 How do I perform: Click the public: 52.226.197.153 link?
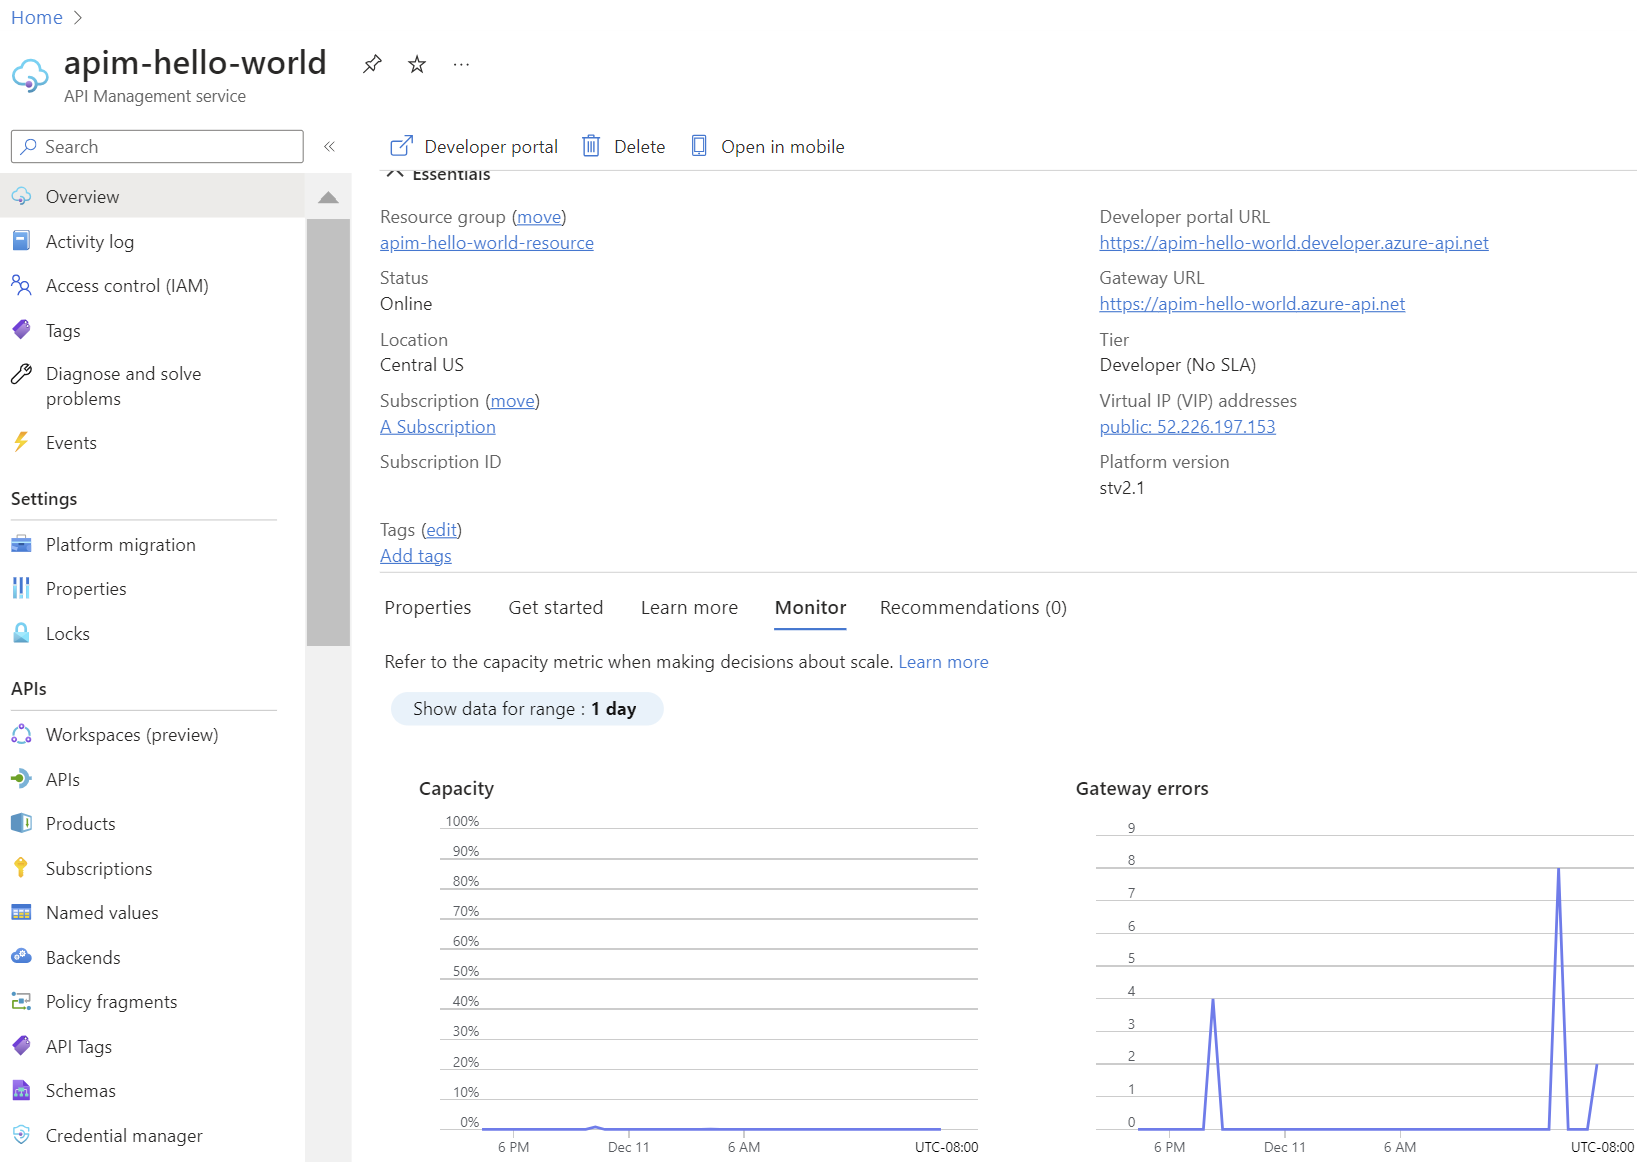[1187, 427]
